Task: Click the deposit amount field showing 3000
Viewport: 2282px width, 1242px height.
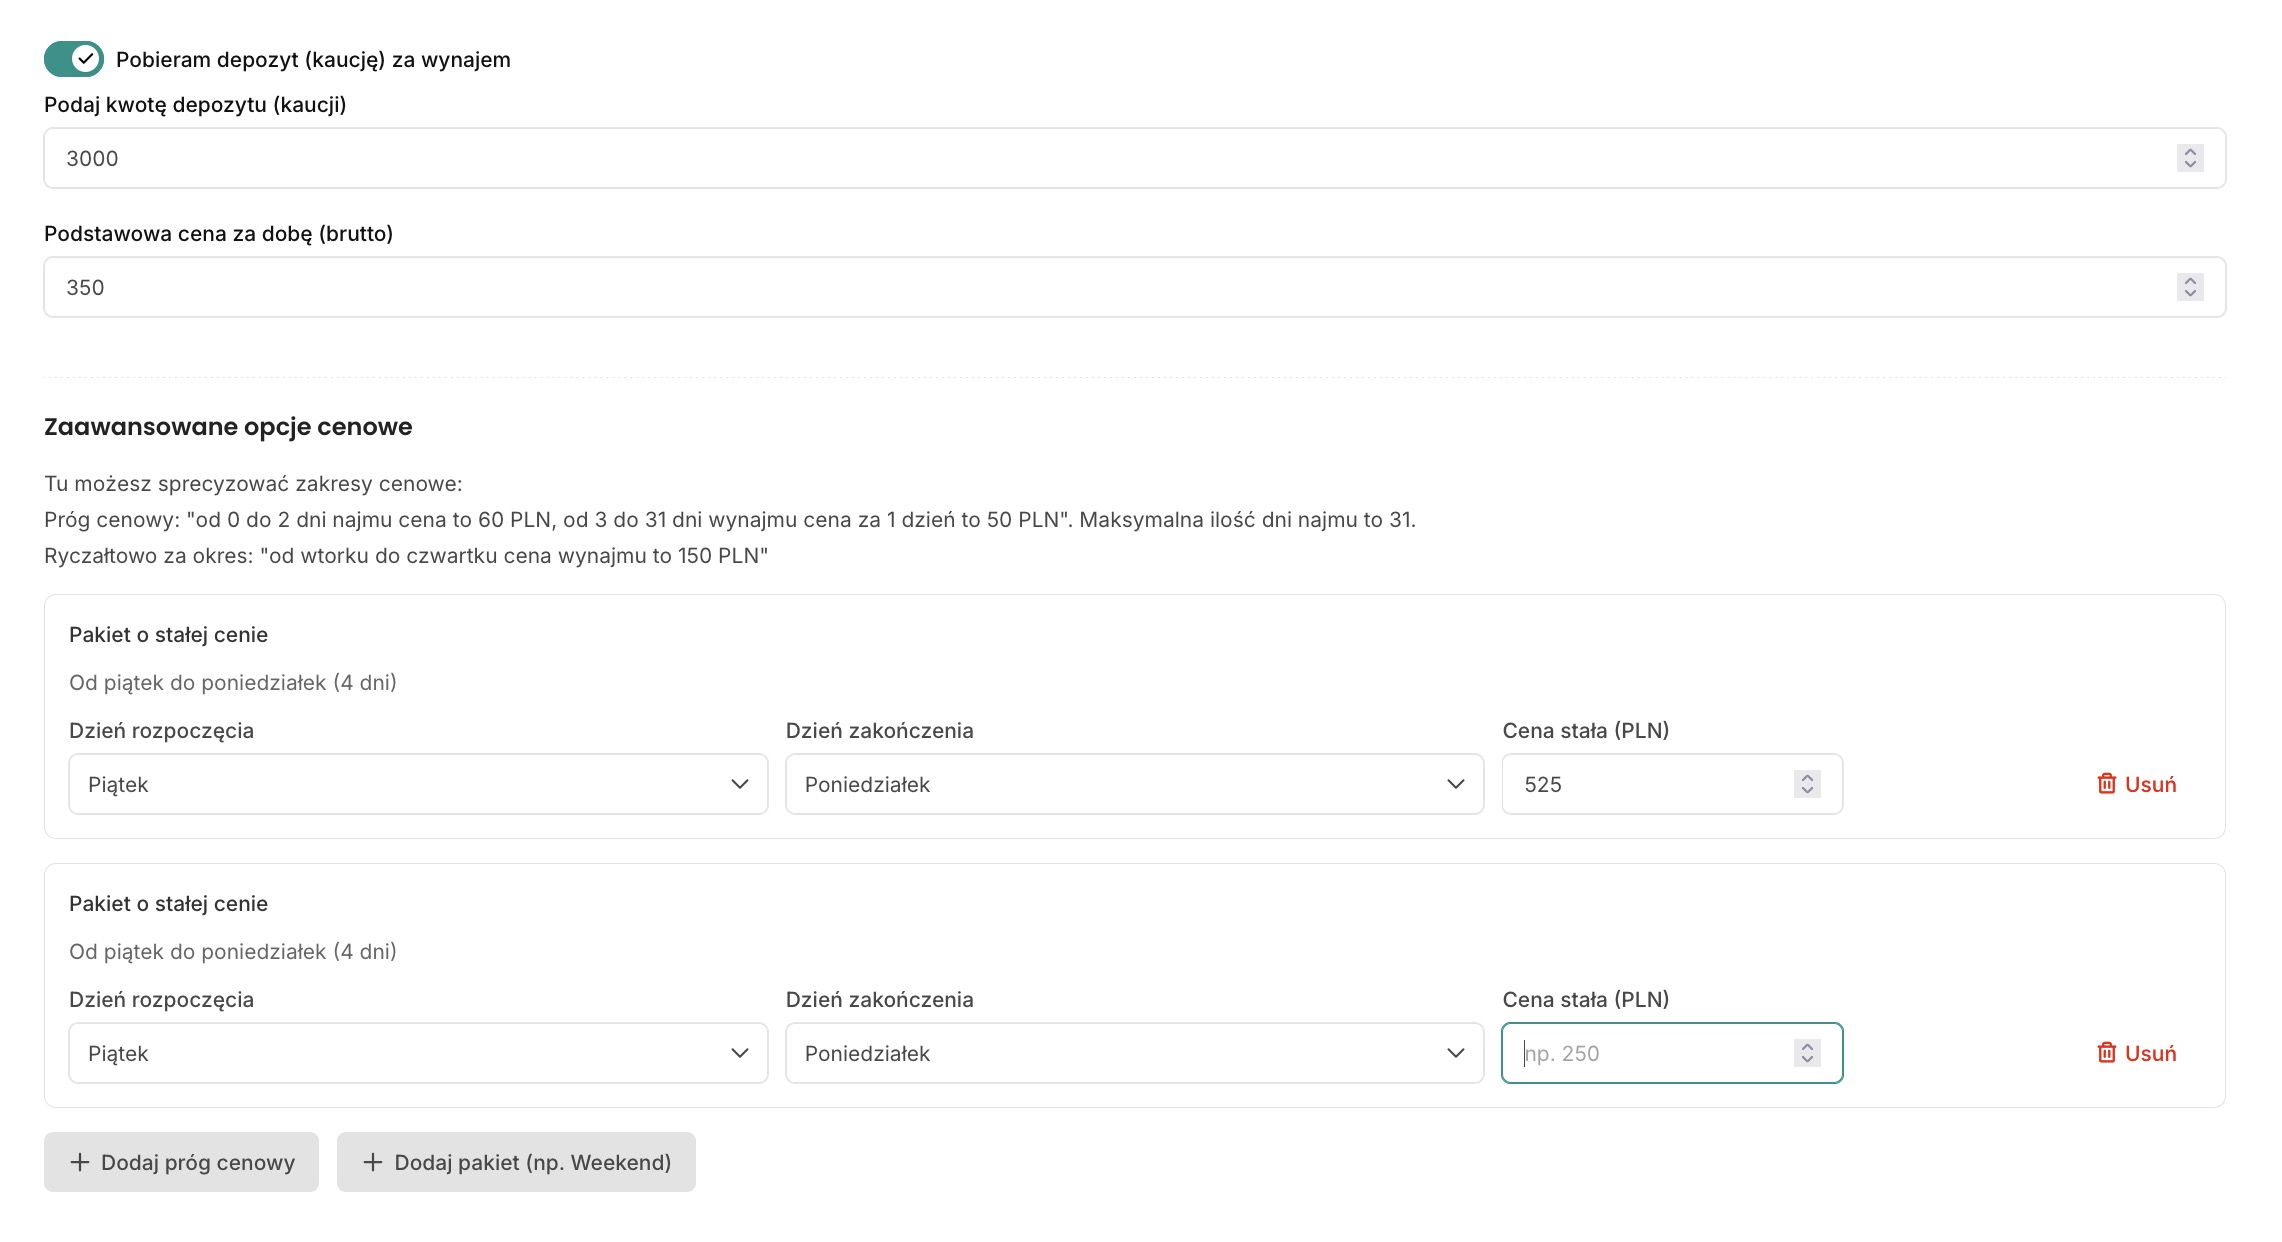Action: 1100,158
